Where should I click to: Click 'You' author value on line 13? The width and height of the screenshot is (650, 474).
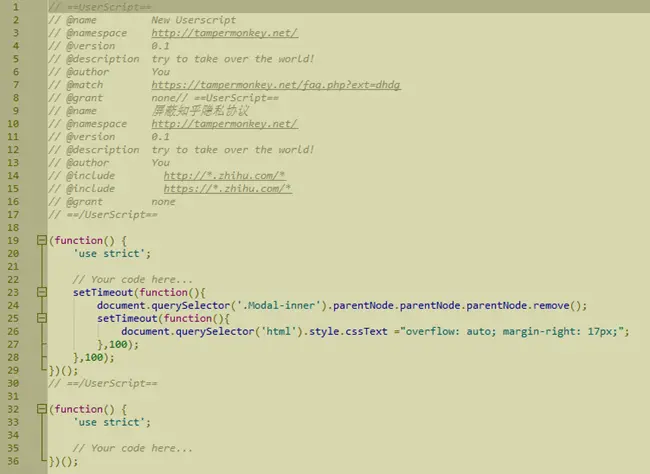(160, 163)
